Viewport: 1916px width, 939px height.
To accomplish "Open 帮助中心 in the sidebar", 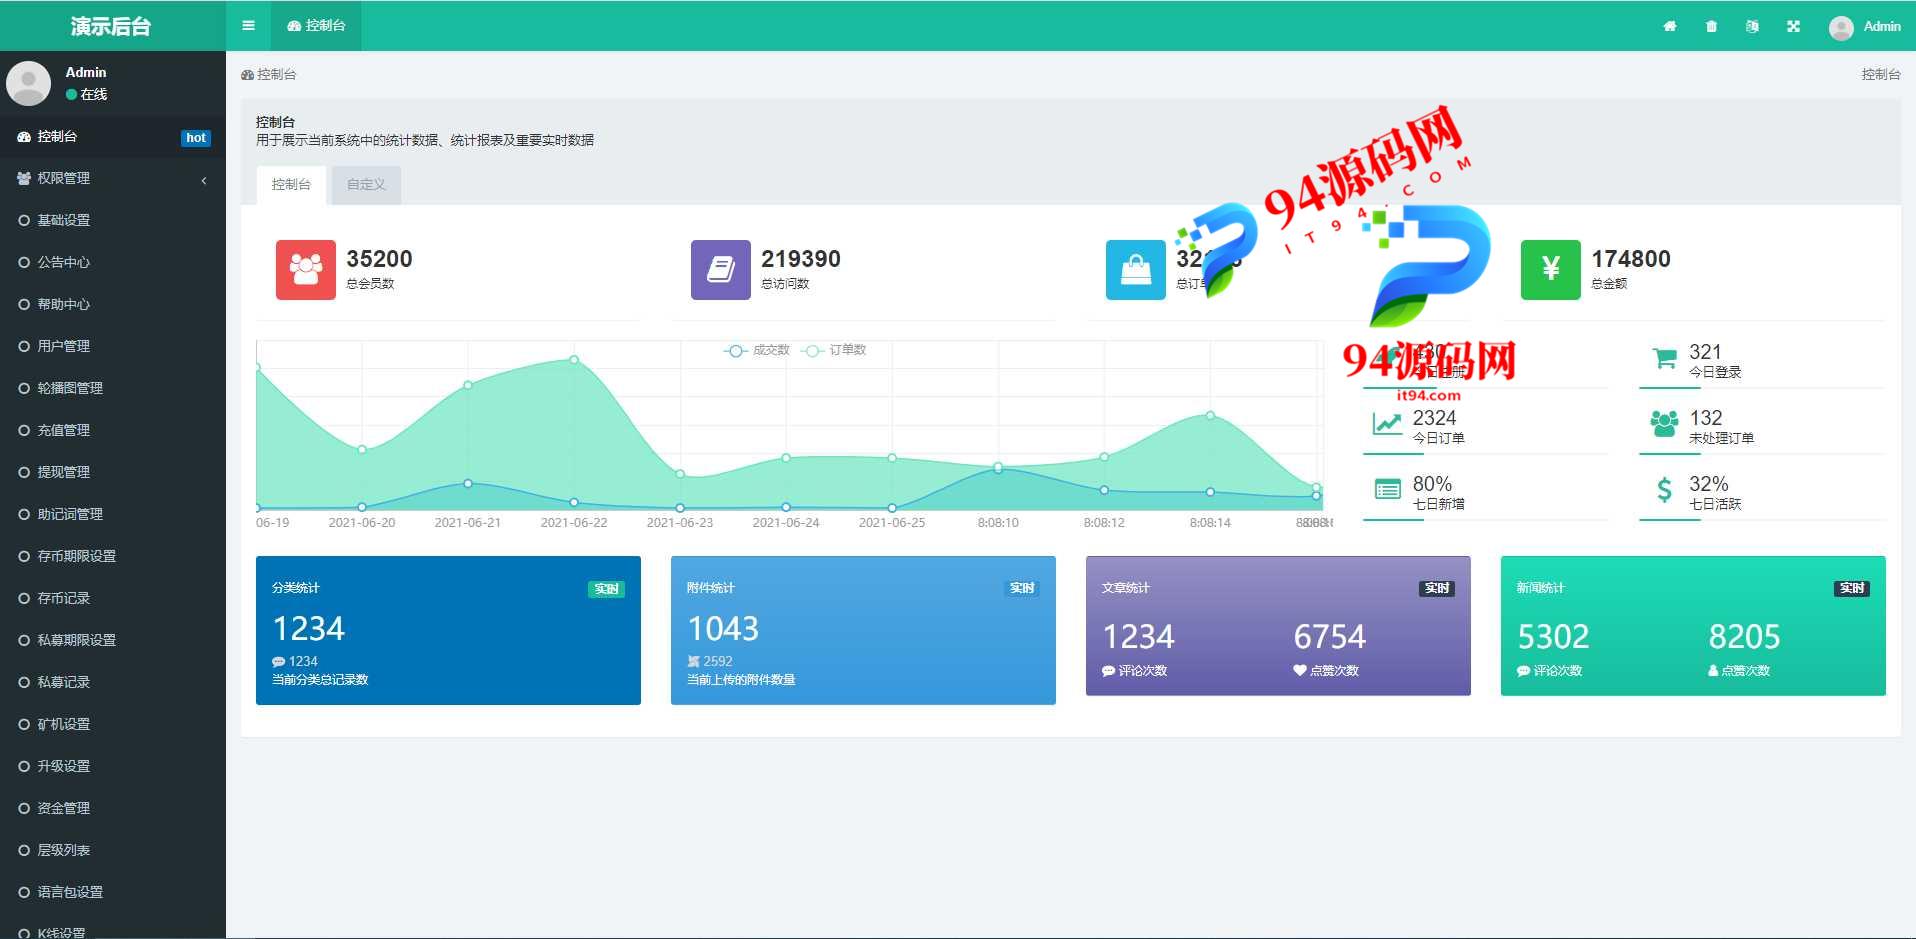I will (x=113, y=305).
